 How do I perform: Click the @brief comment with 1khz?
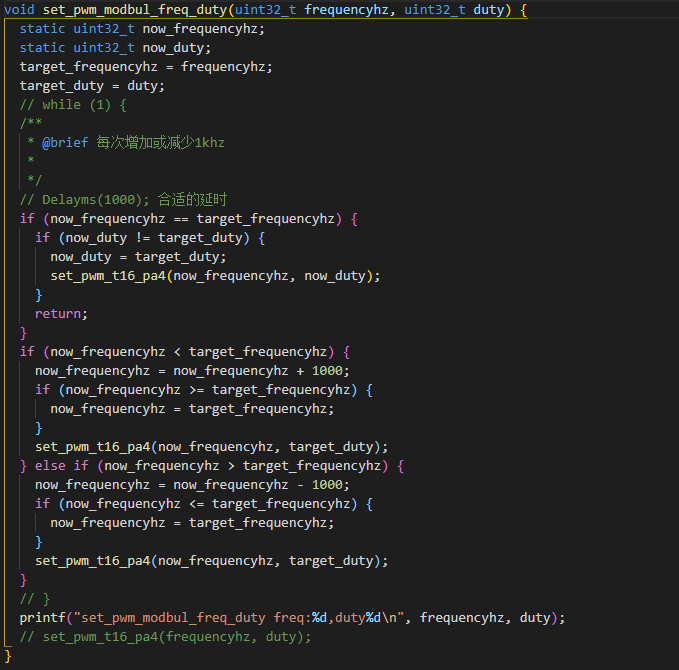pyautogui.click(x=133, y=142)
